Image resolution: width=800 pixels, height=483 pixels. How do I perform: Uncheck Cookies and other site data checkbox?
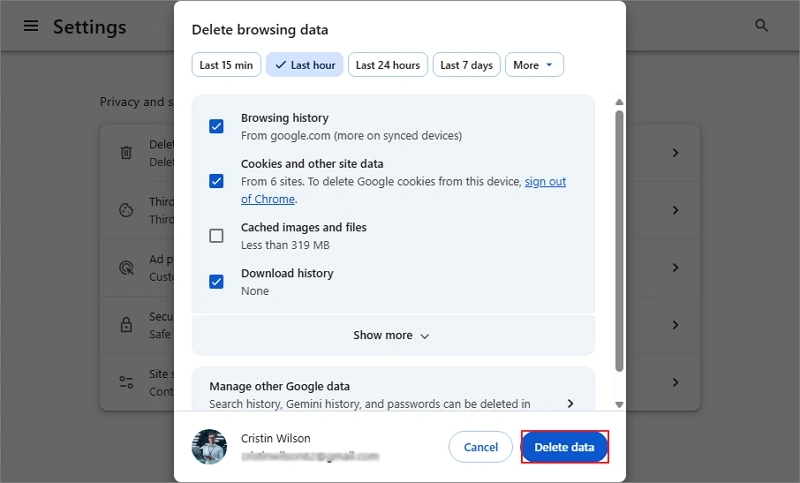point(216,181)
